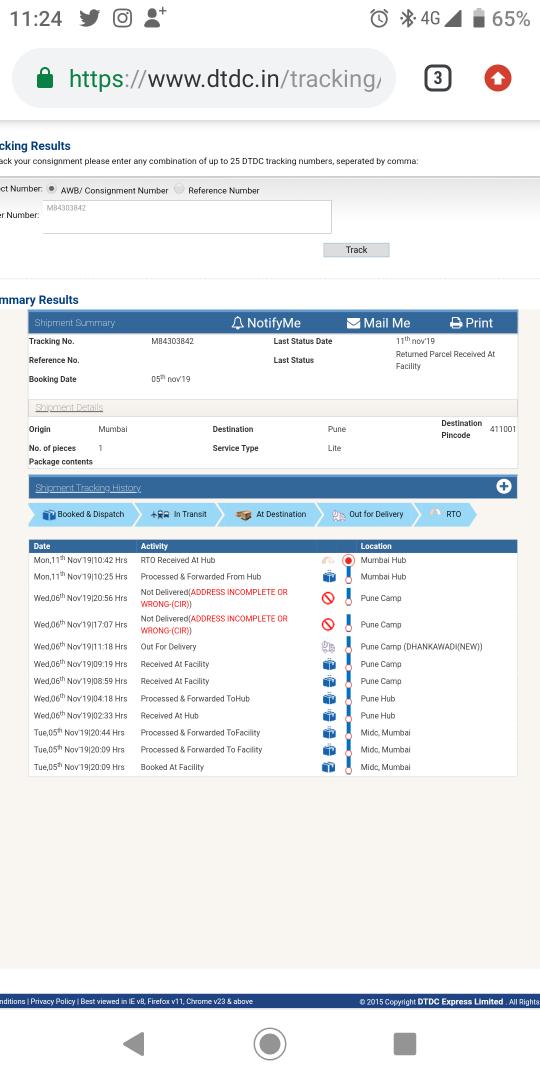
Task: Click the 'Out For Delivery' activity text
Action: (169, 647)
